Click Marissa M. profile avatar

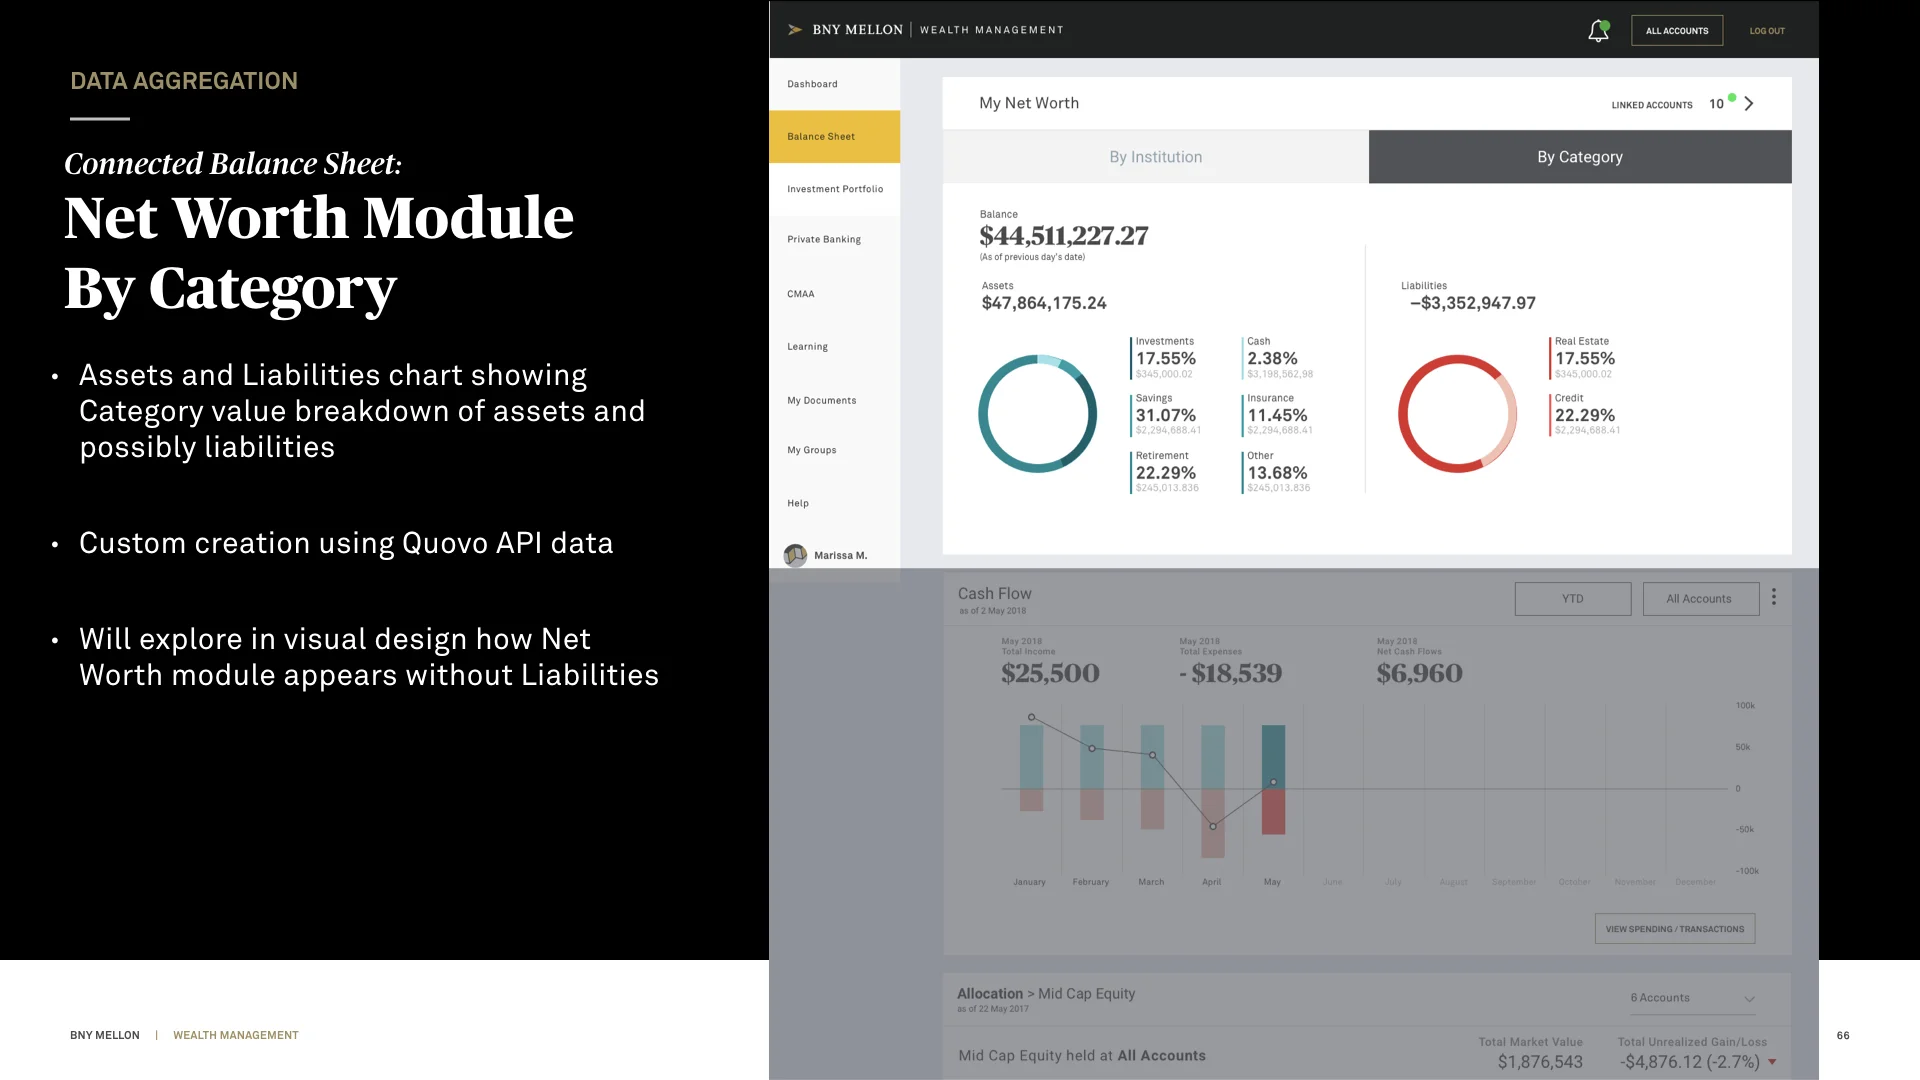click(x=795, y=555)
